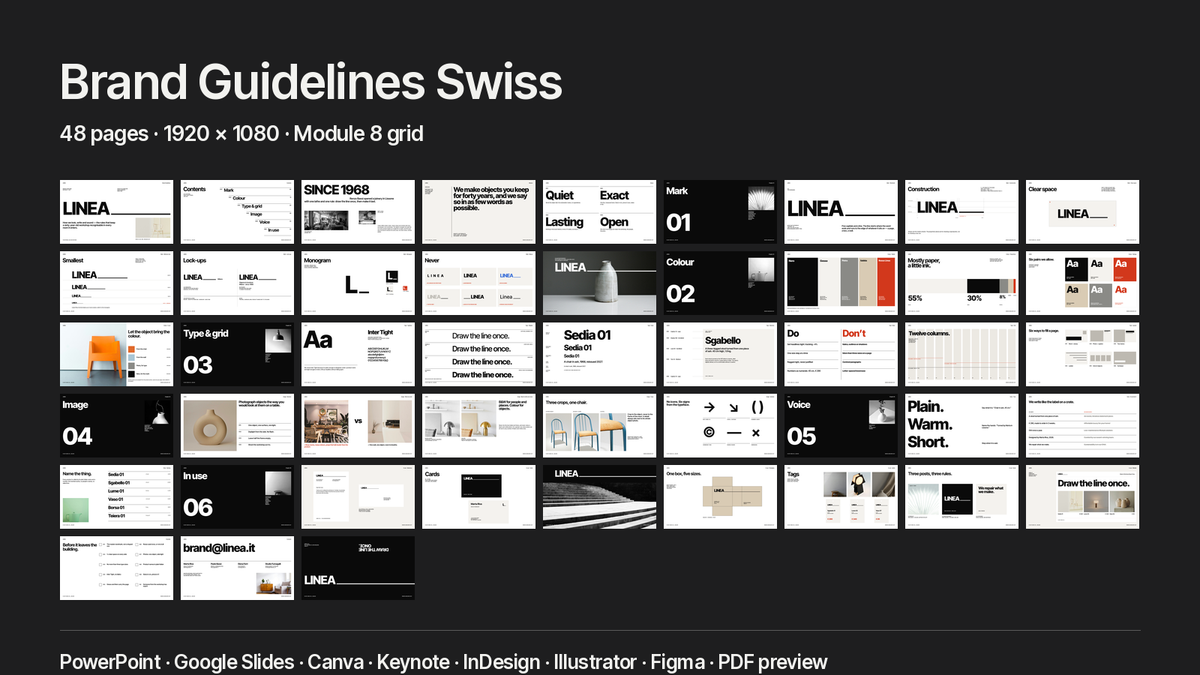
Task: Open the Contents slide thumbnail
Action: click(237, 212)
